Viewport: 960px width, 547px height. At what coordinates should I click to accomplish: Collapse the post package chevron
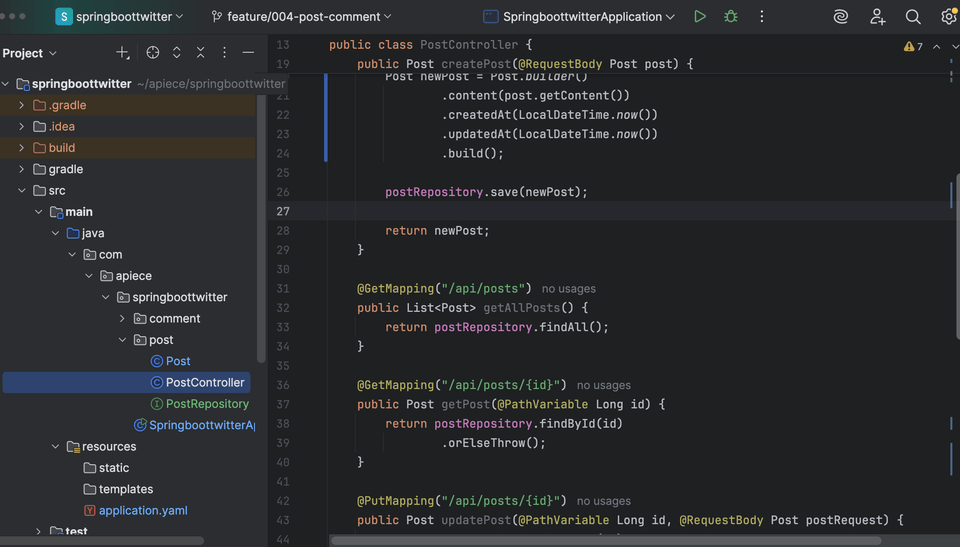122,340
